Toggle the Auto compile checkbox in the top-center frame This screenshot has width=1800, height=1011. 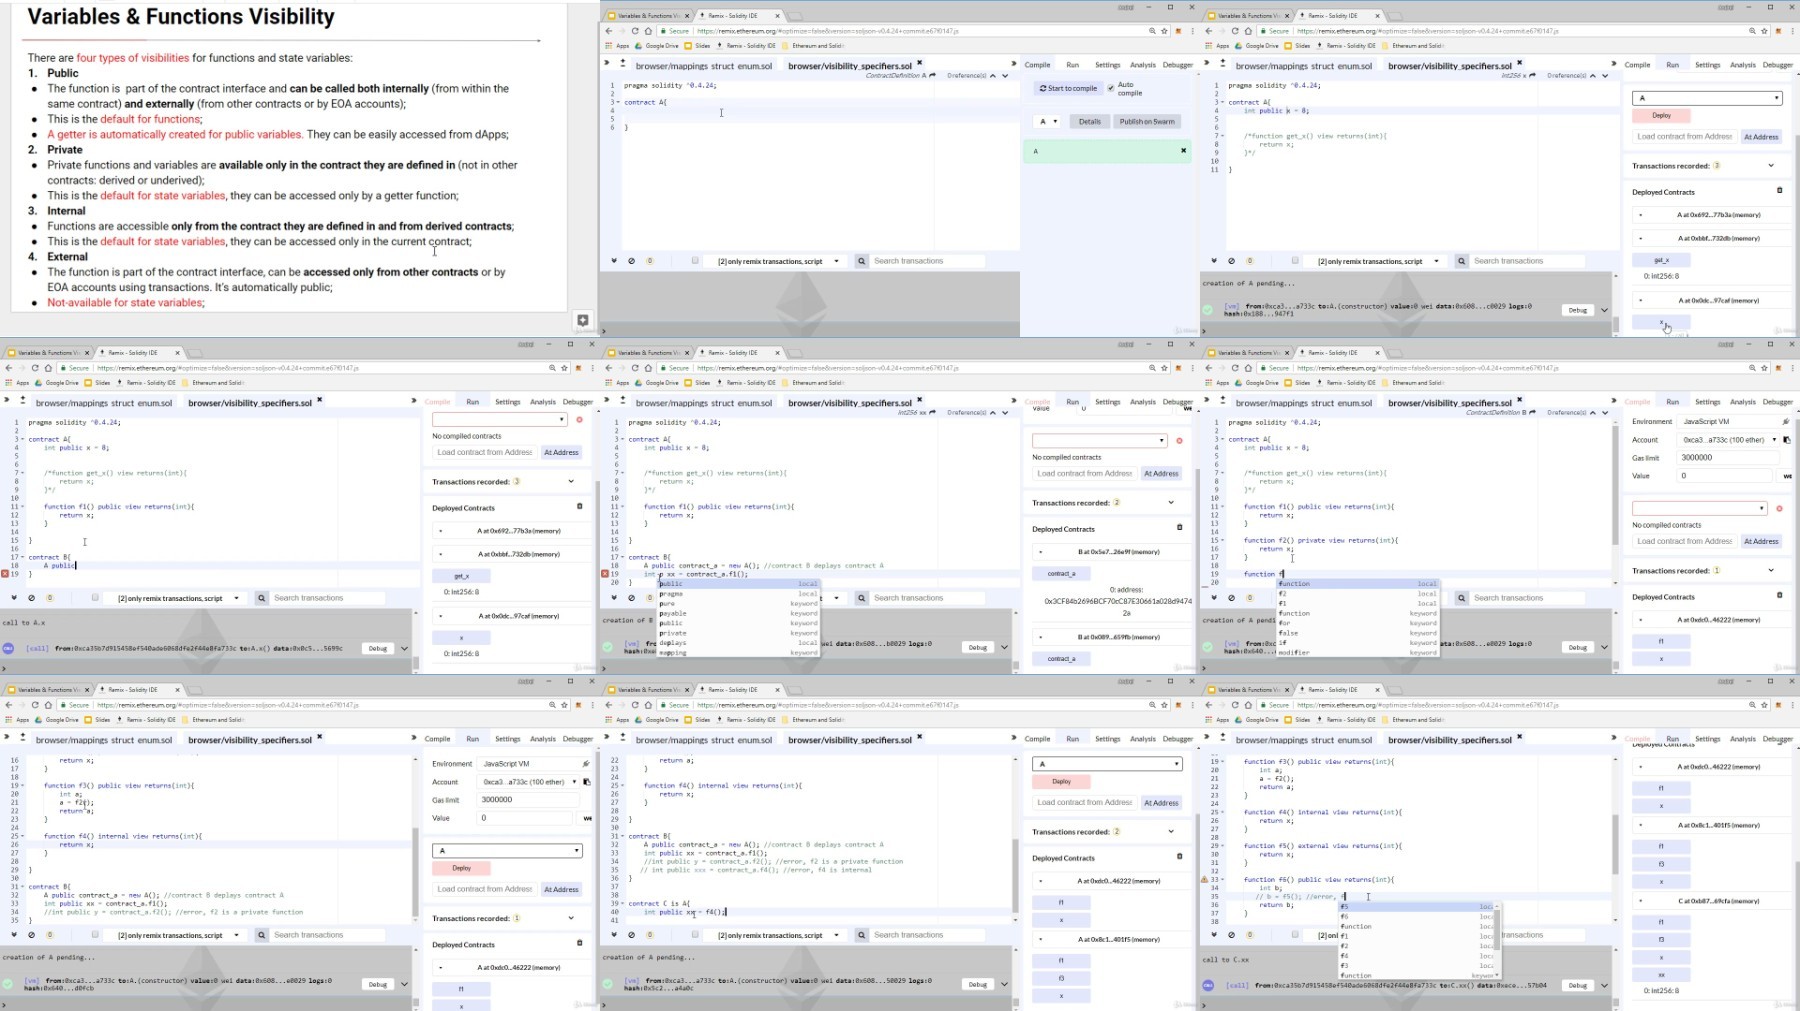1110,88
